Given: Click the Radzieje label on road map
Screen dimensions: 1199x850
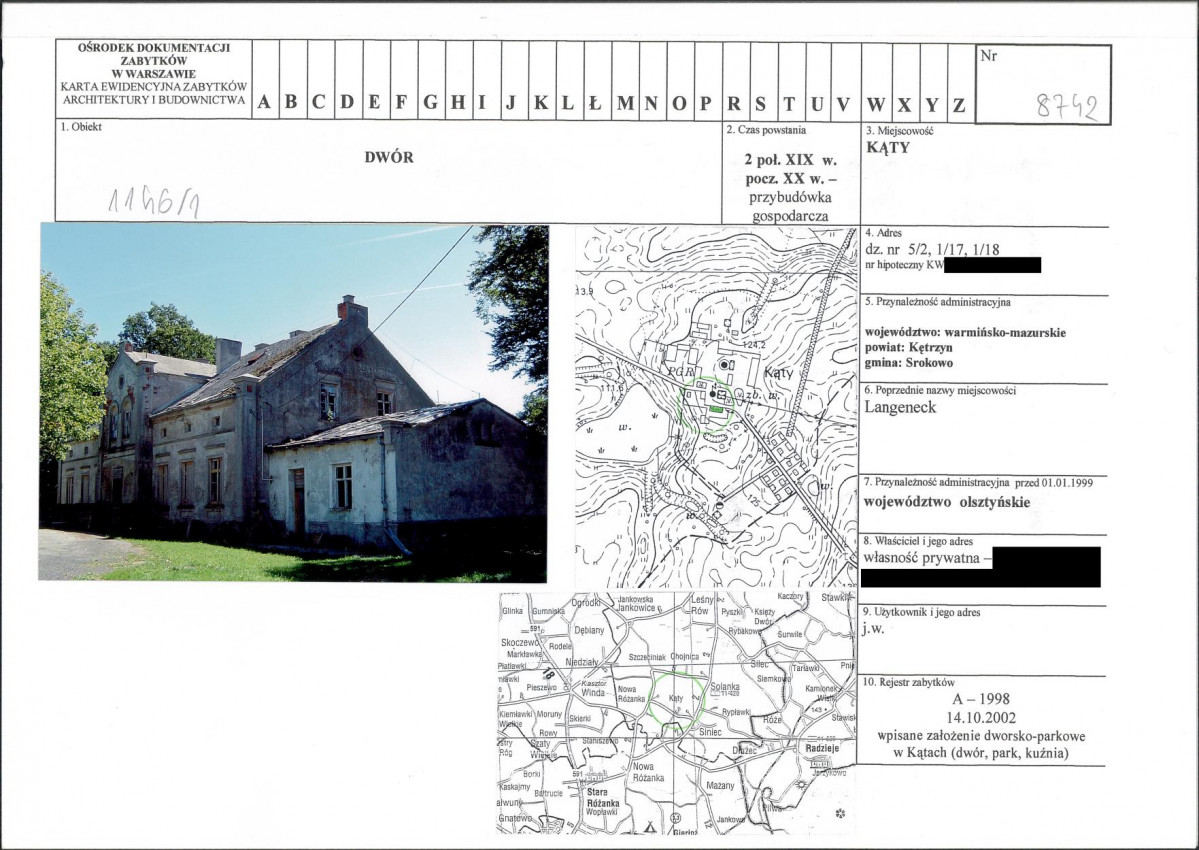Looking at the screenshot, I should click(x=821, y=748).
